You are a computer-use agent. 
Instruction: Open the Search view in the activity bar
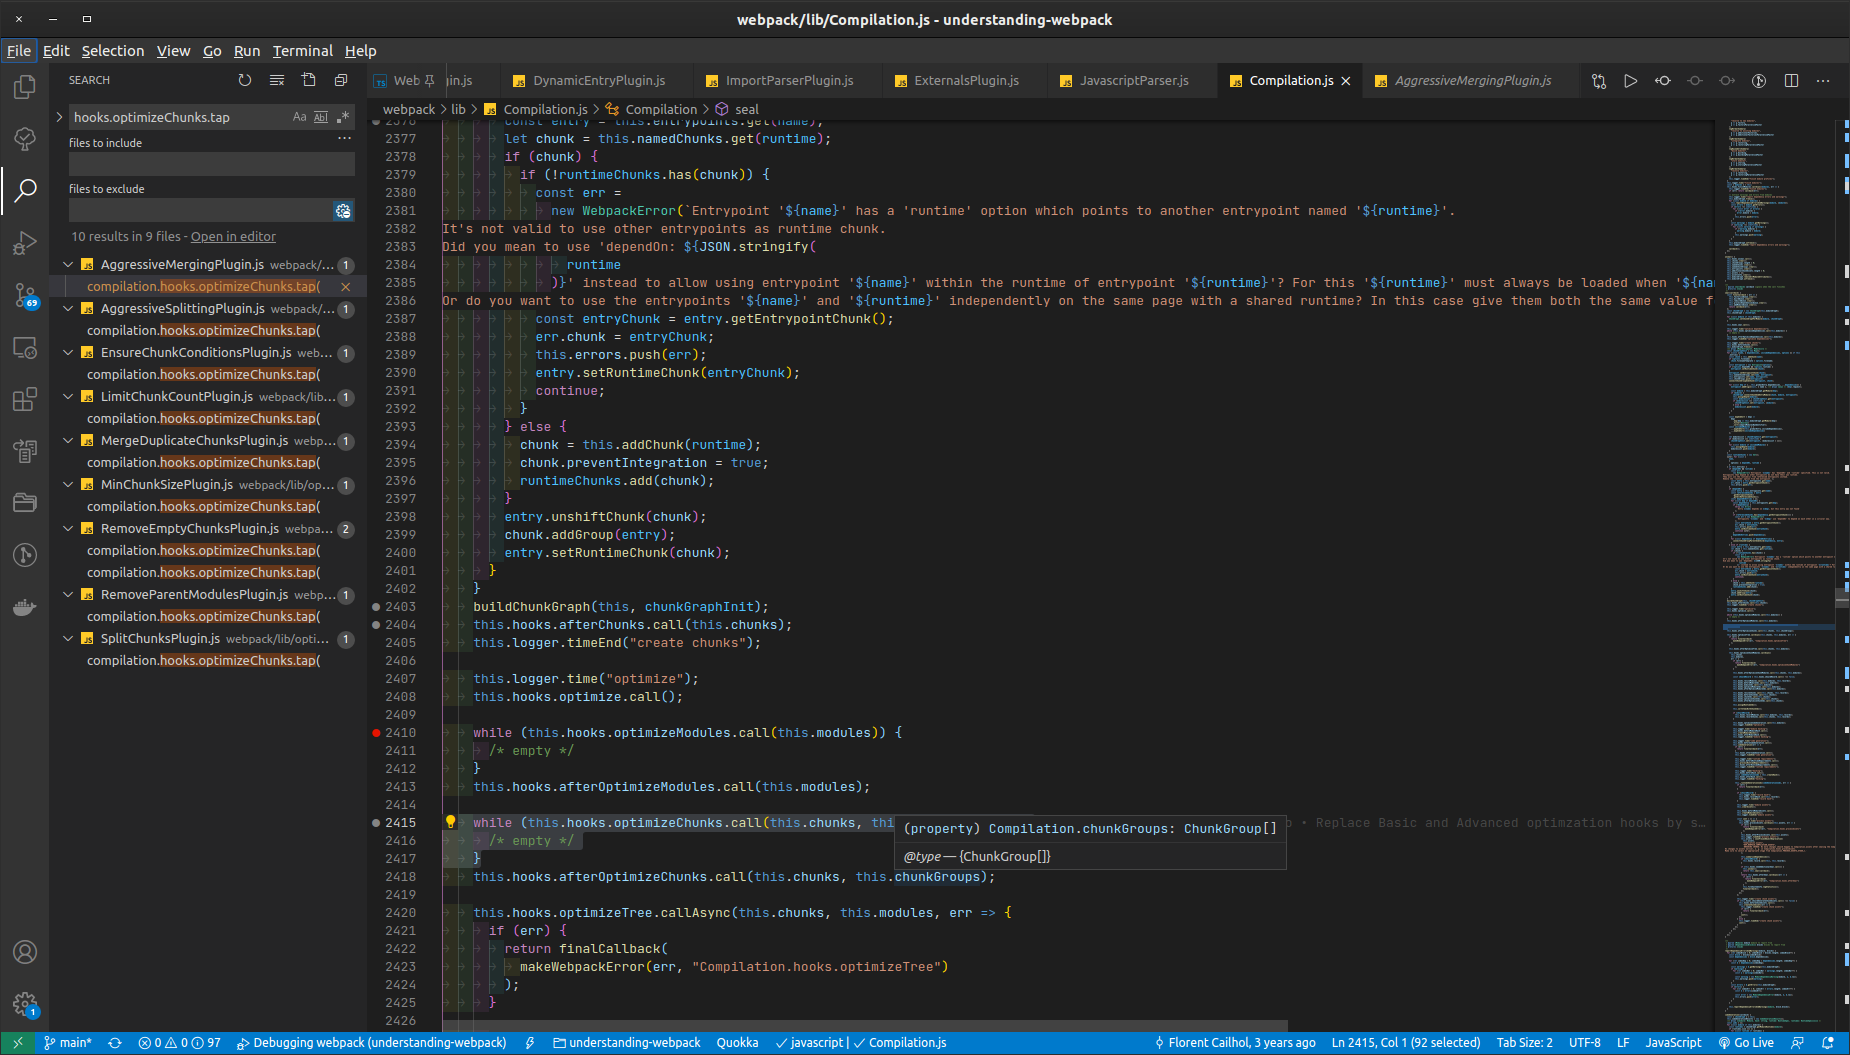tap(25, 188)
